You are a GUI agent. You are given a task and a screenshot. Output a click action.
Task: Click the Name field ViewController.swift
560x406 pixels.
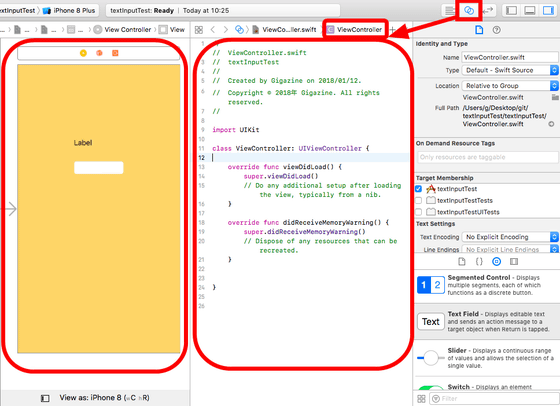pyautogui.click(x=510, y=57)
